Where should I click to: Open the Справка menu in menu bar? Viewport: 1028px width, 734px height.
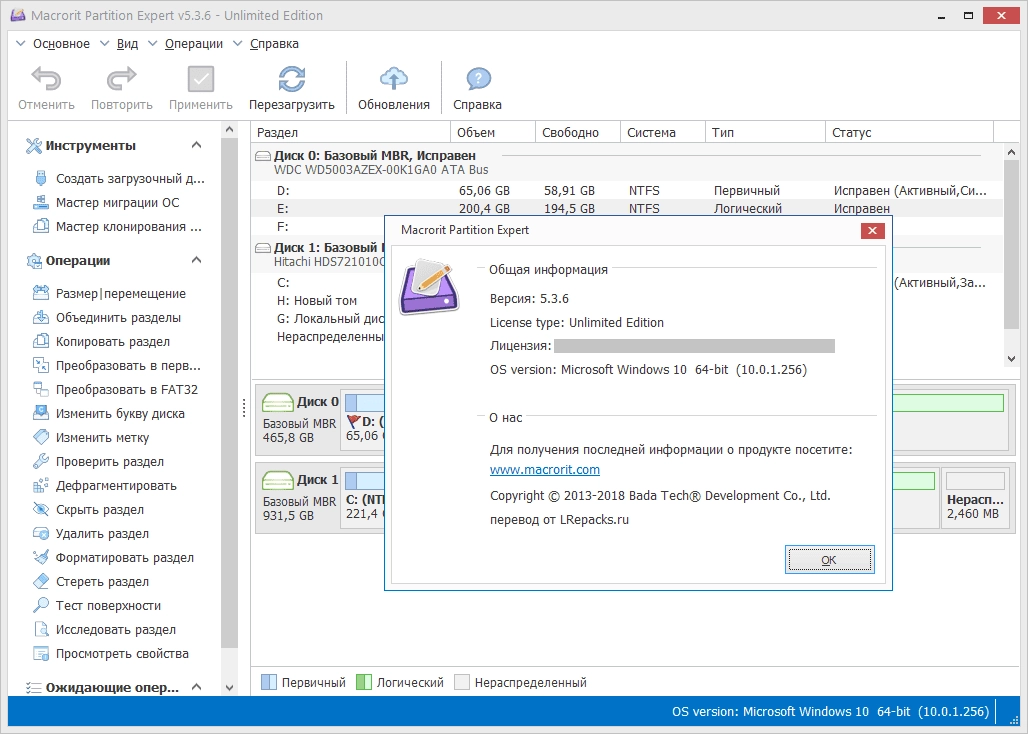click(274, 44)
